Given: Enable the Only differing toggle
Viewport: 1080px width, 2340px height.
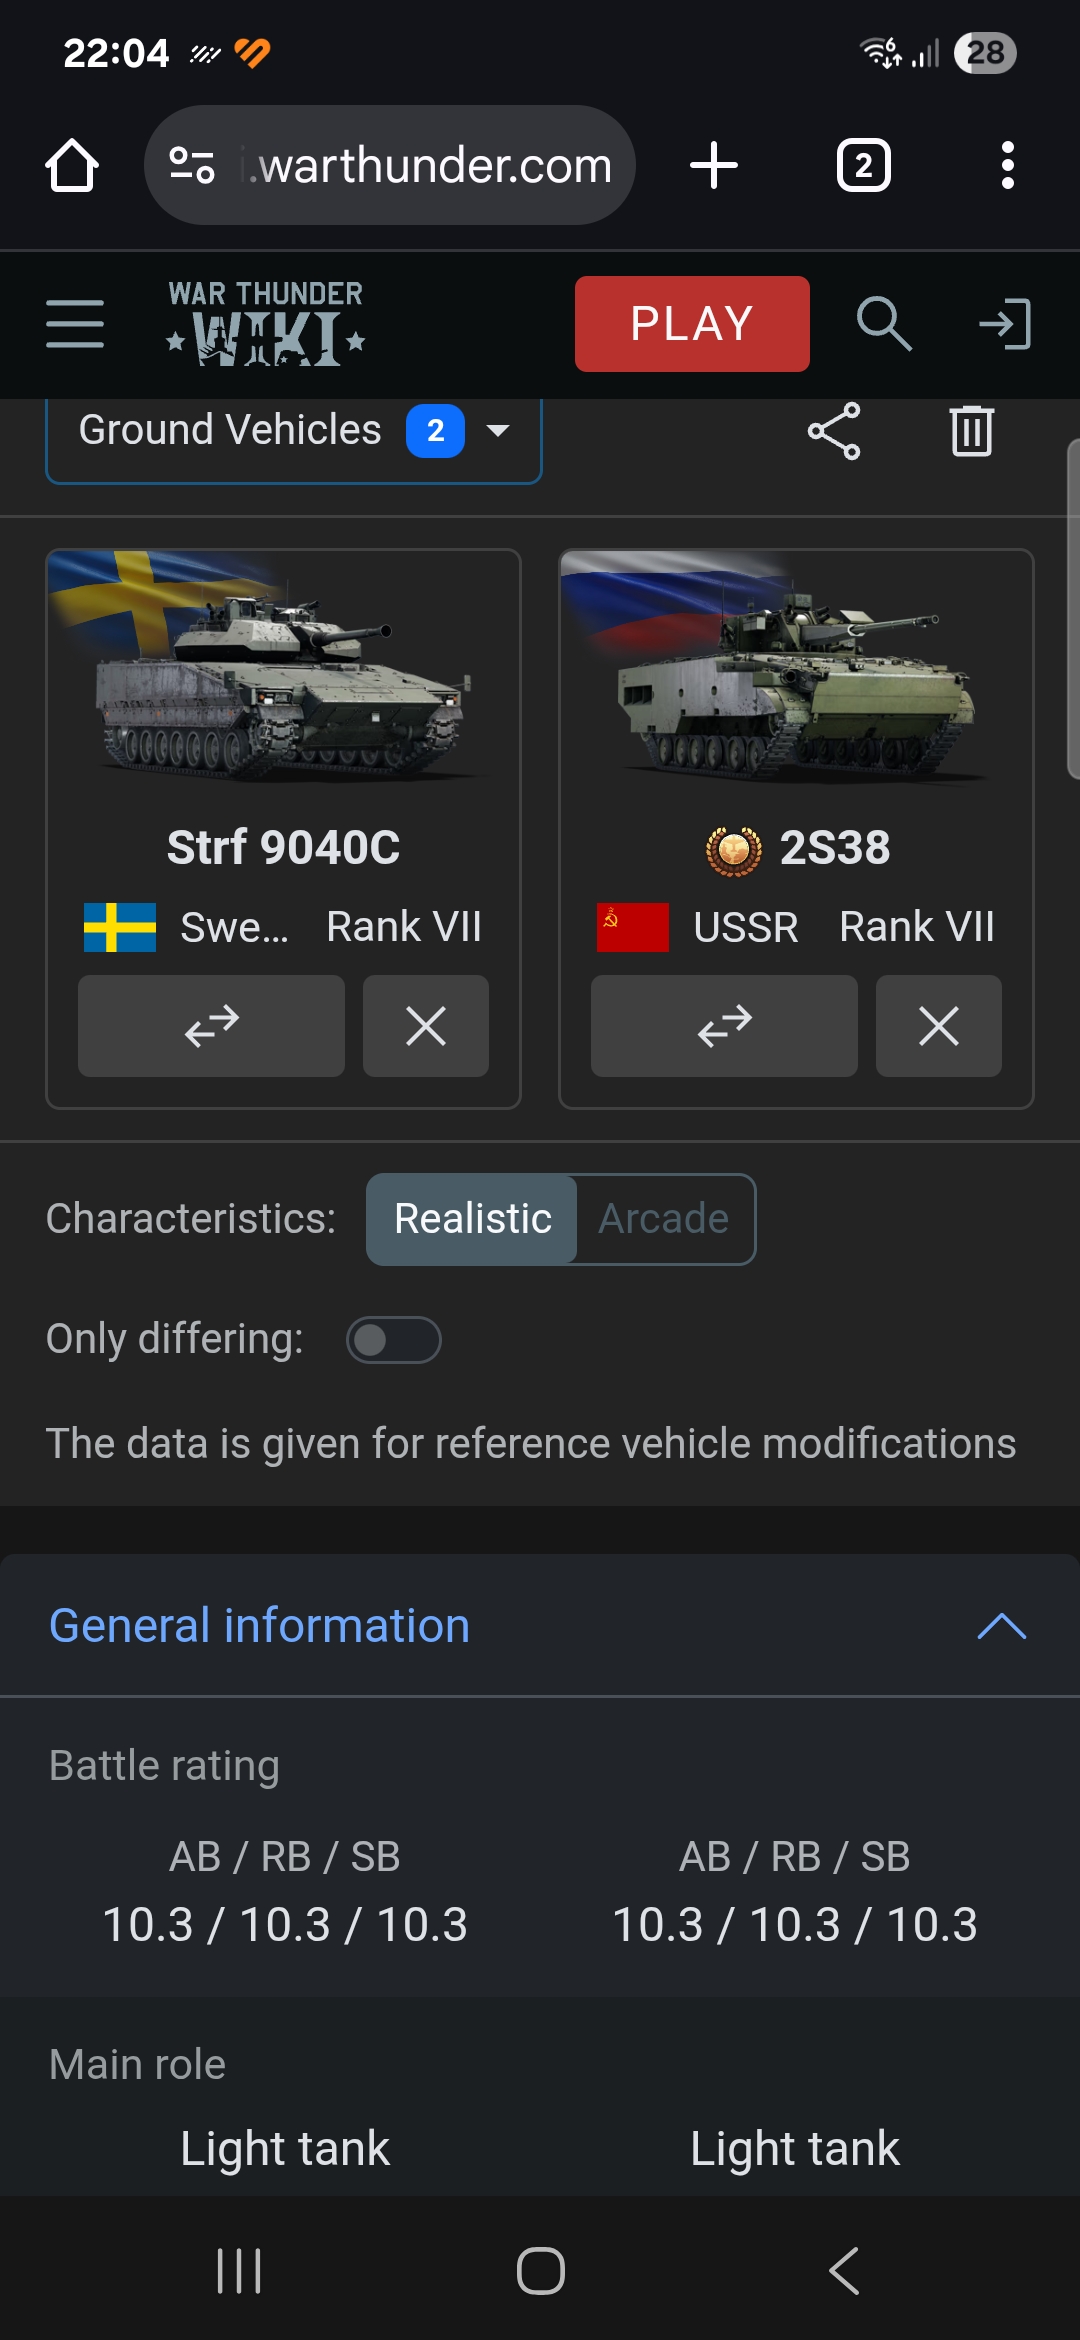Looking at the screenshot, I should pos(394,1339).
